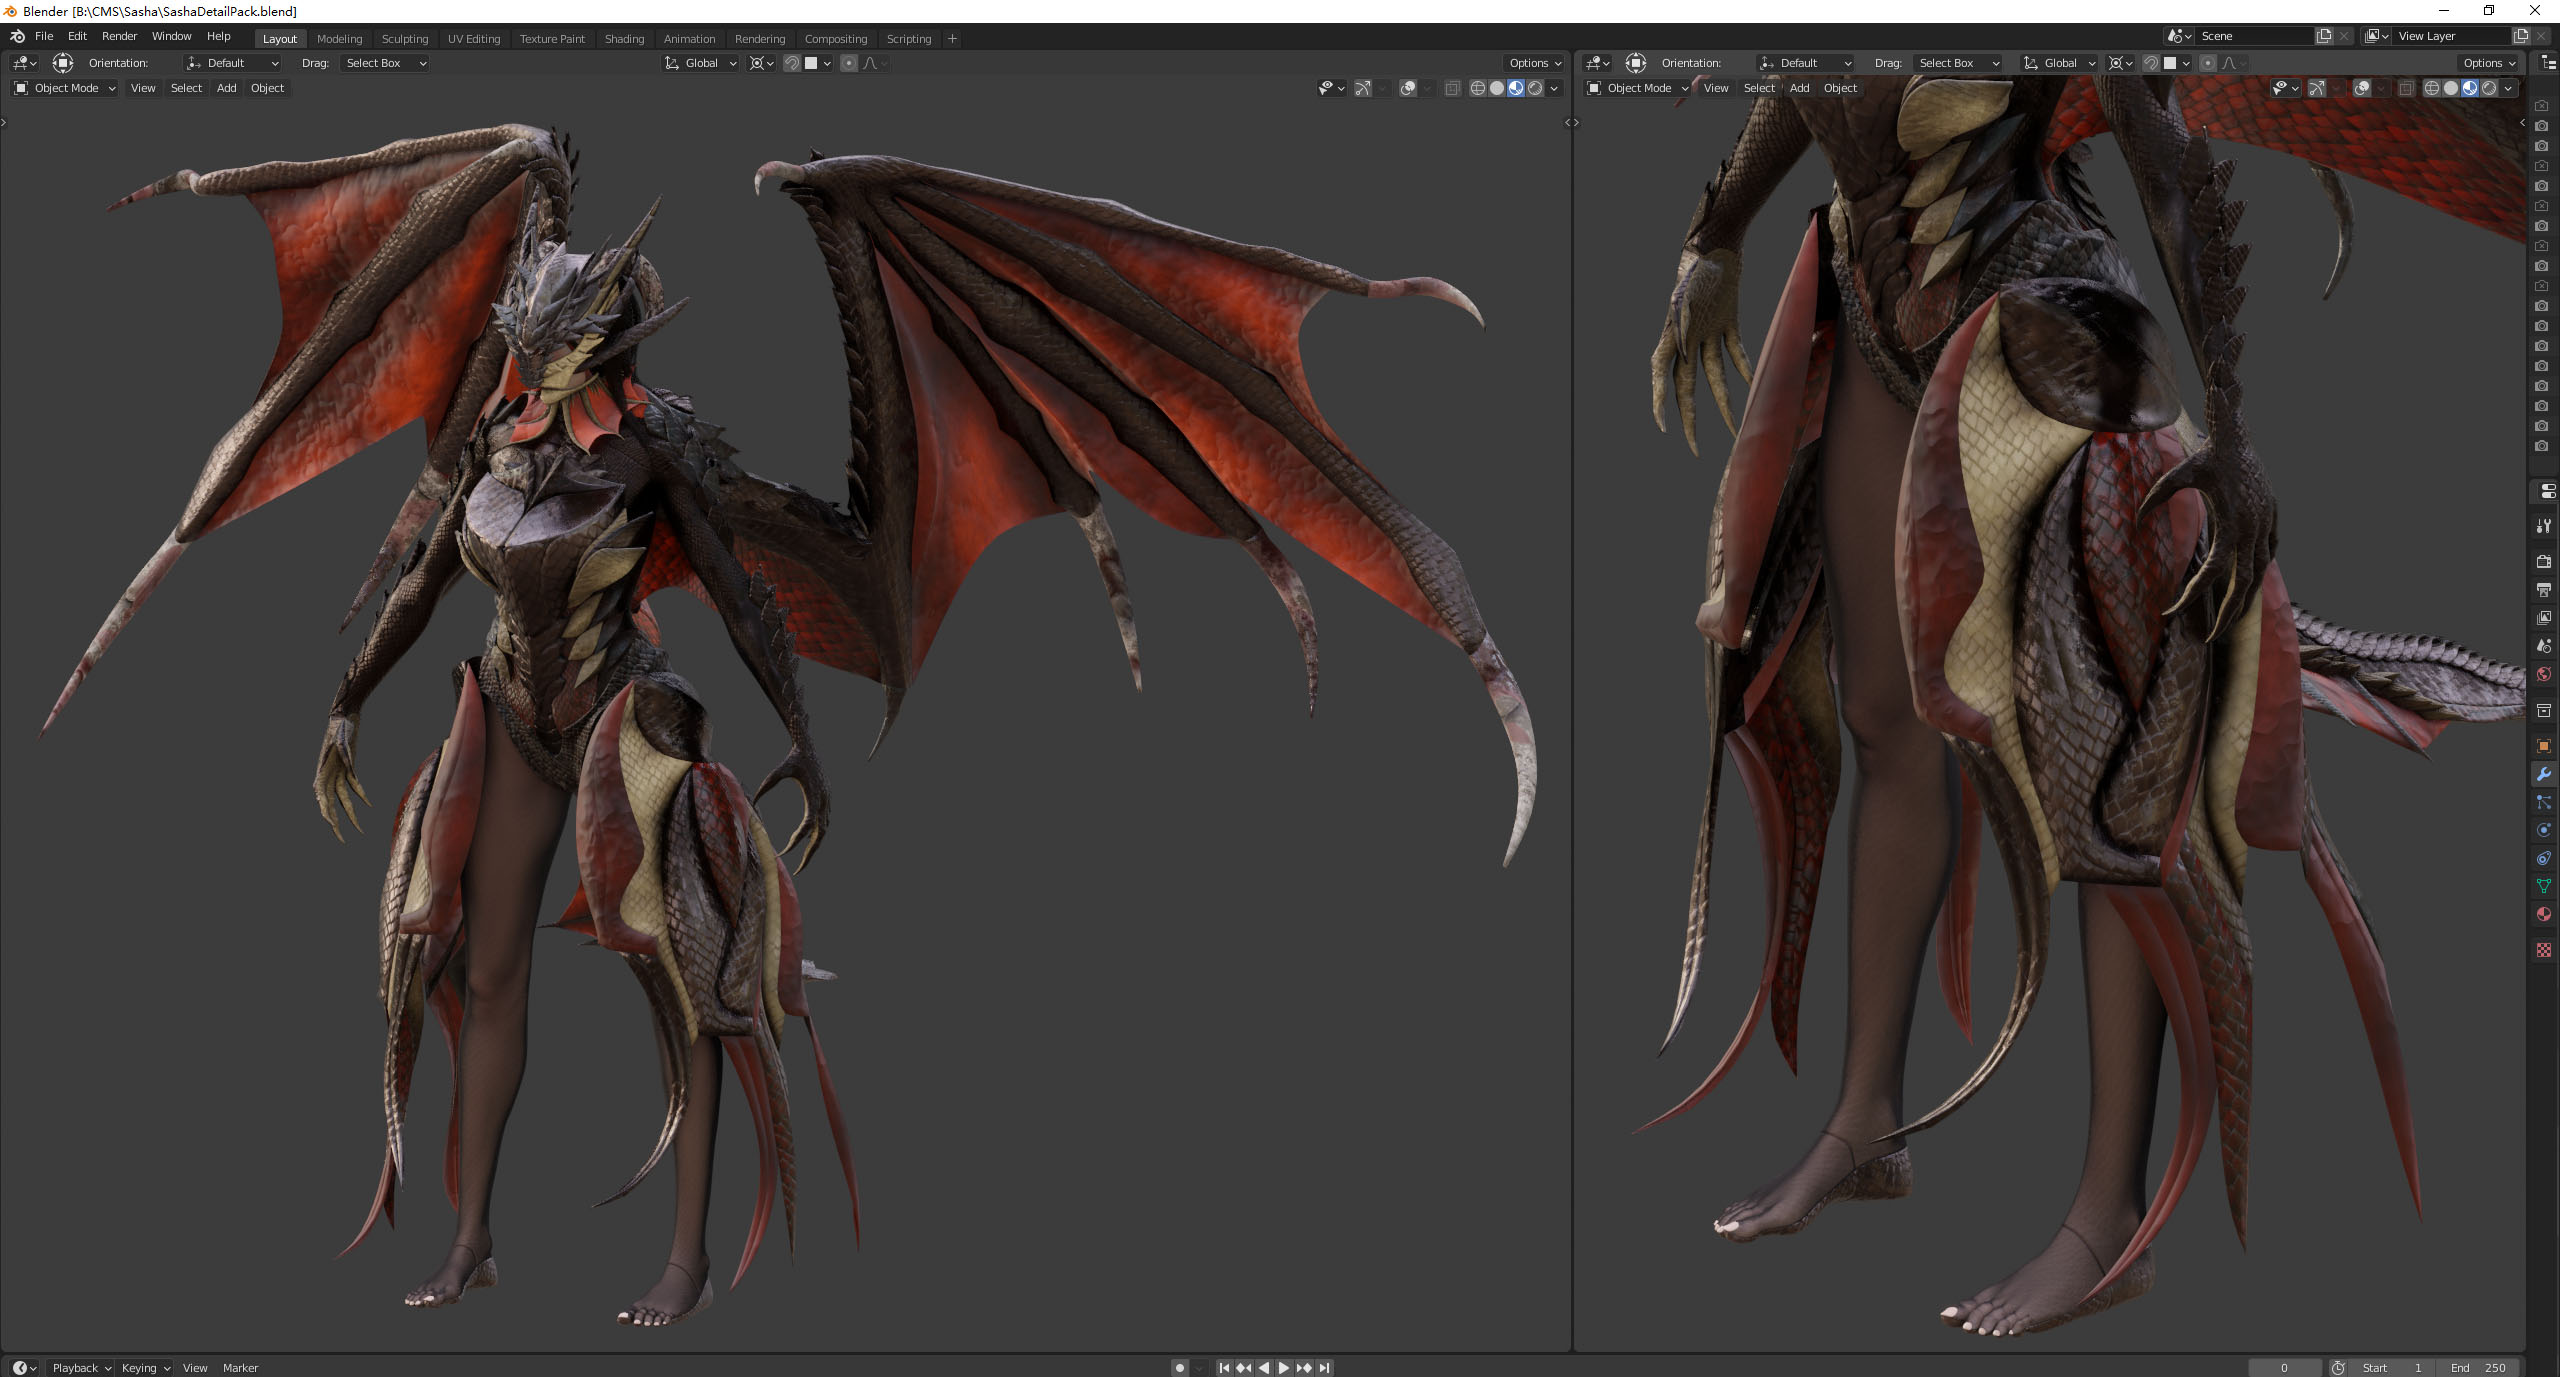Viewport: 2560px width, 1377px height.
Task: Open the File menu
Action: click(44, 36)
